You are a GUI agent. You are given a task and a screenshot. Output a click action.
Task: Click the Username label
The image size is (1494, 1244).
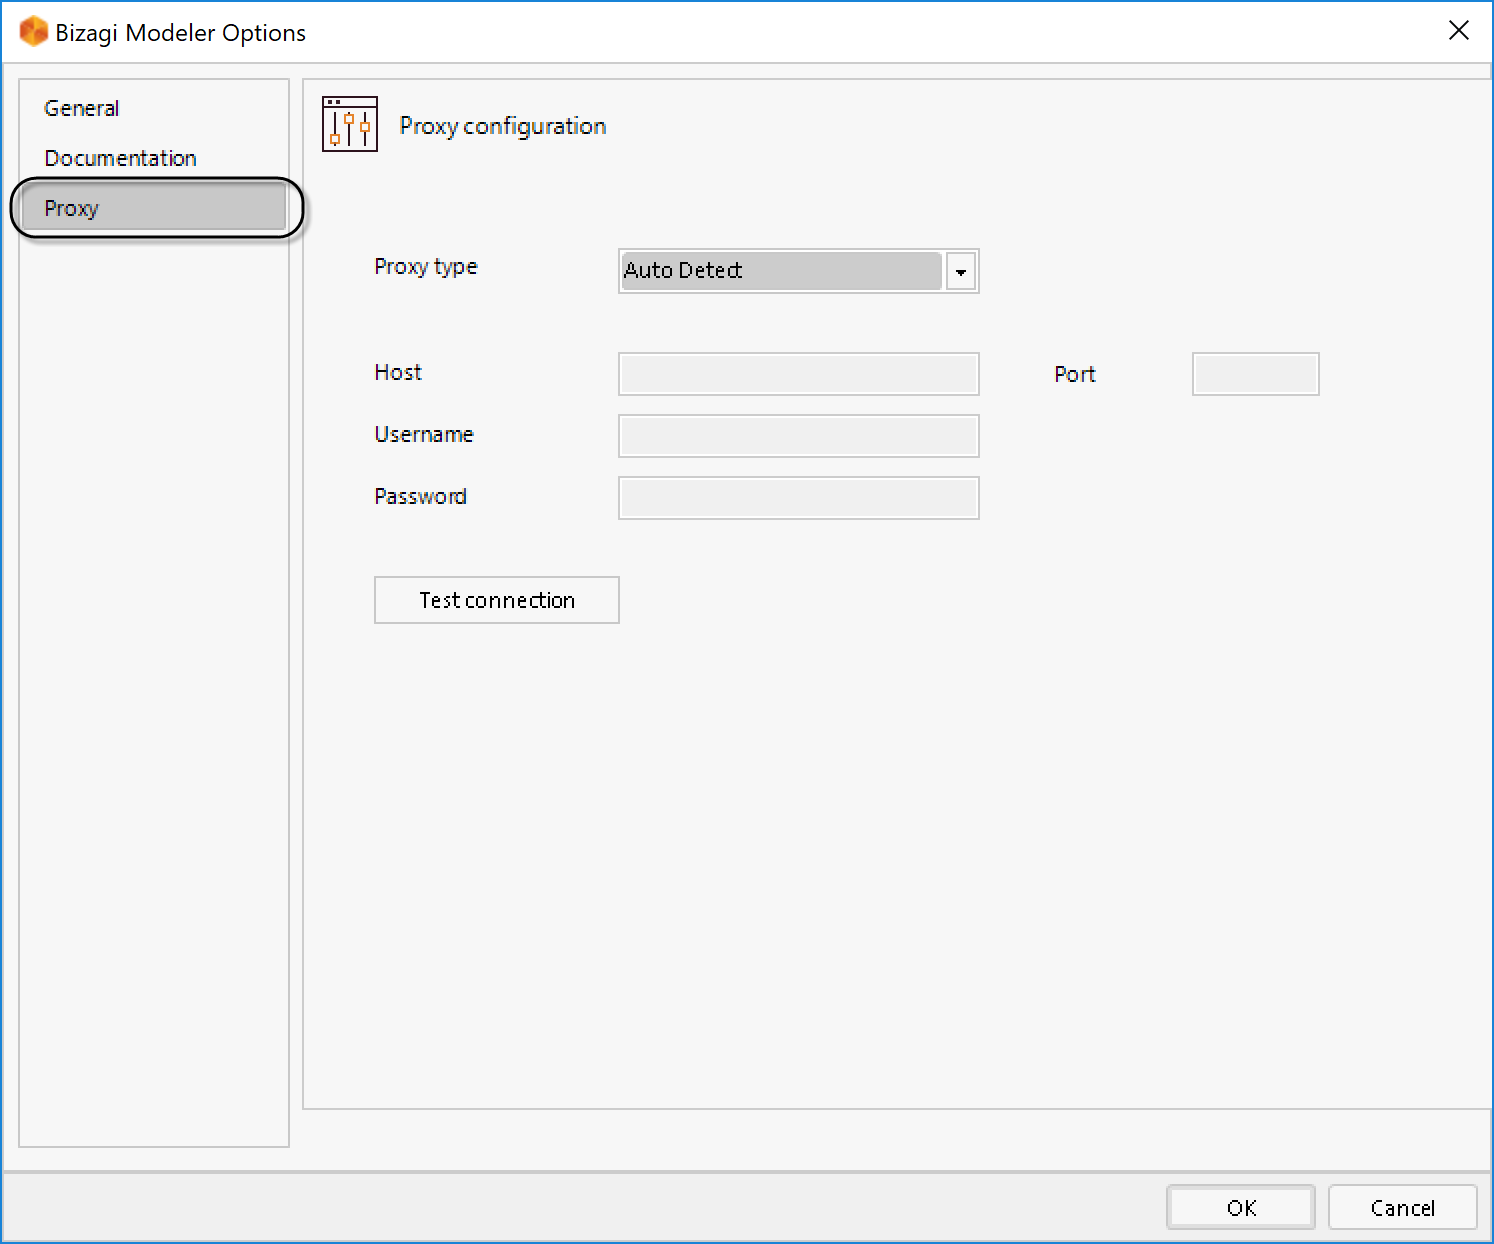[424, 434]
